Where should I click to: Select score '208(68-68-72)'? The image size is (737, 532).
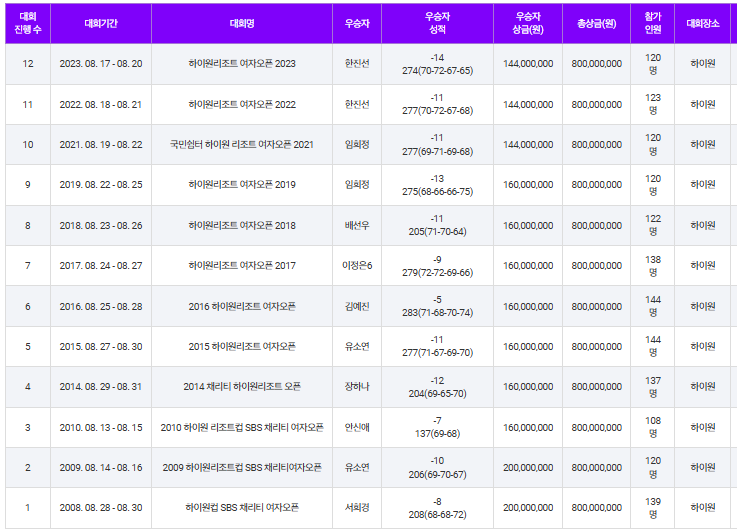(437, 515)
